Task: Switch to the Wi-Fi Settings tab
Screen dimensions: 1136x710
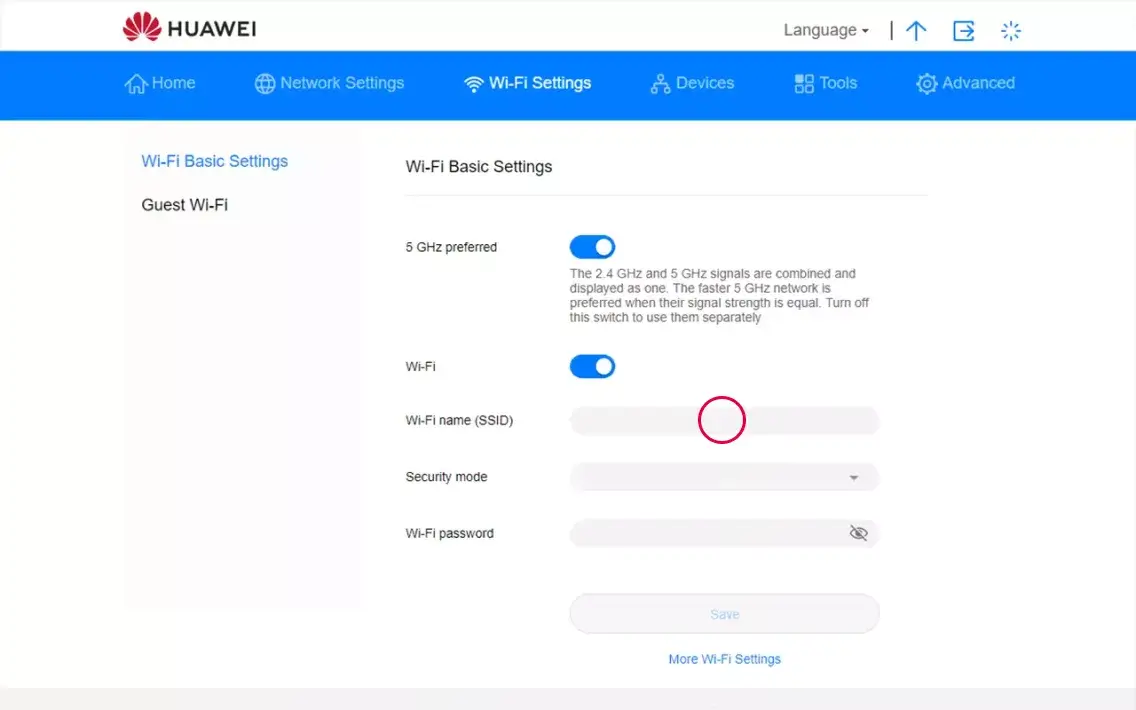Action: pyautogui.click(x=528, y=83)
